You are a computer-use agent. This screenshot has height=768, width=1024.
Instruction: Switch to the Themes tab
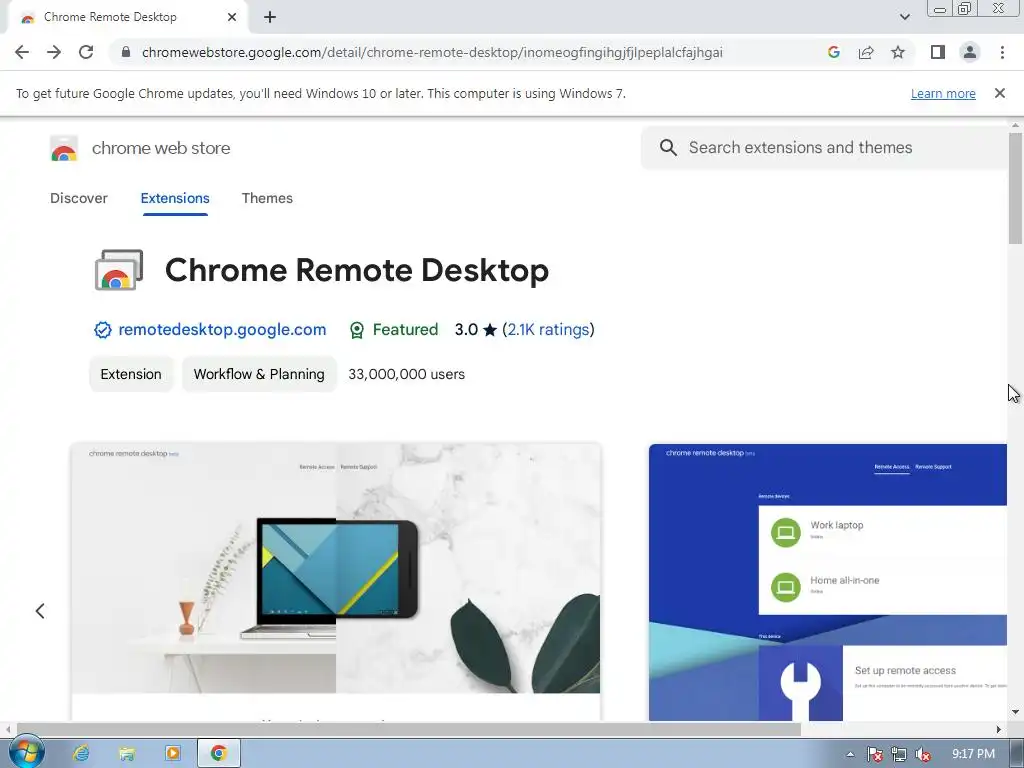click(267, 198)
